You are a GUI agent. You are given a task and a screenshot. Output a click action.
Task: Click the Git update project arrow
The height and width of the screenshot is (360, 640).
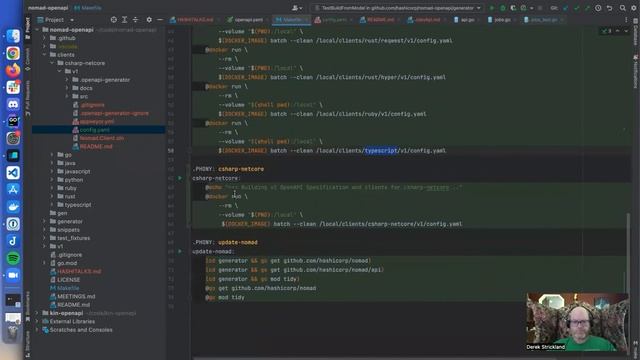click(x=565, y=8)
